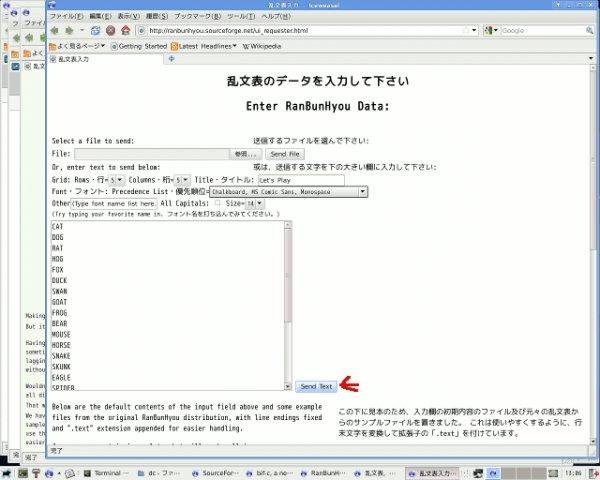Click the word CAT in the text area
600x480 pixels.
click(x=57, y=227)
